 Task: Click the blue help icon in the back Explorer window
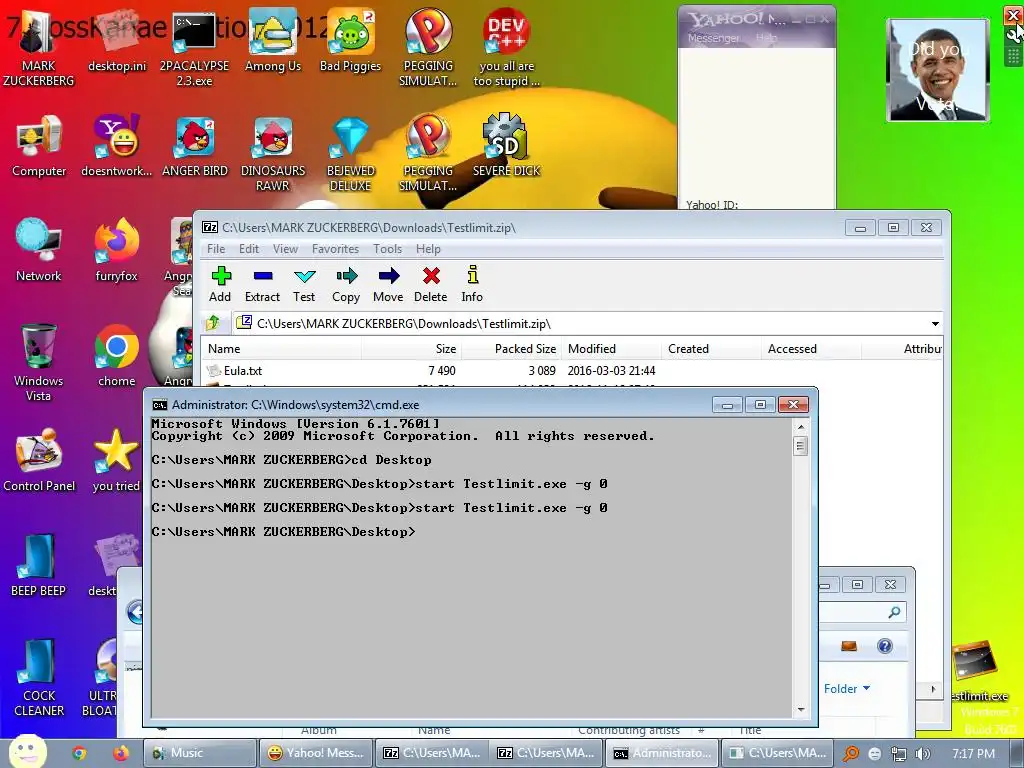tap(885, 646)
